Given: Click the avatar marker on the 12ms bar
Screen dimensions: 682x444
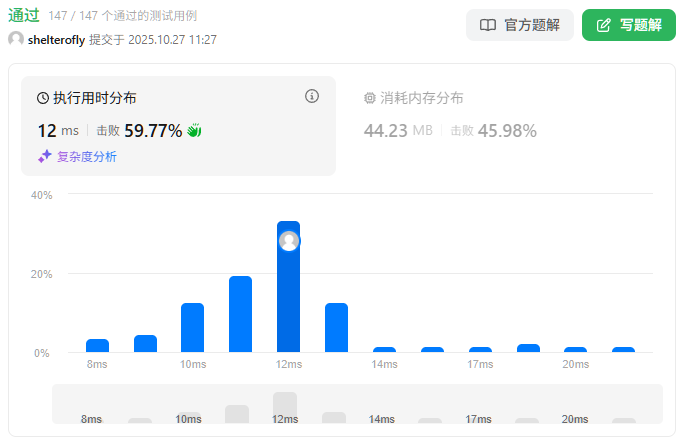Looking at the screenshot, I should click(x=289, y=241).
